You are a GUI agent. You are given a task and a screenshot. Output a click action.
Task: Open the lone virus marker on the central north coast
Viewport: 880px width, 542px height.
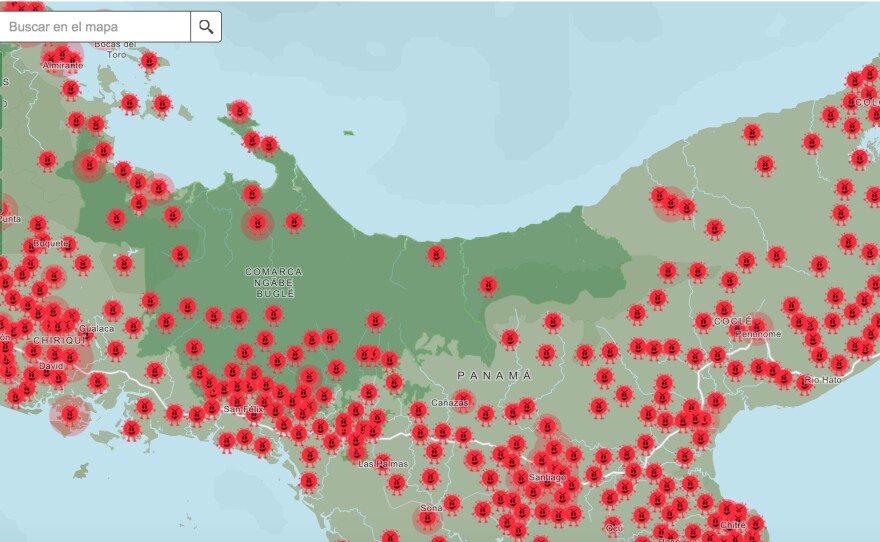coord(436,255)
